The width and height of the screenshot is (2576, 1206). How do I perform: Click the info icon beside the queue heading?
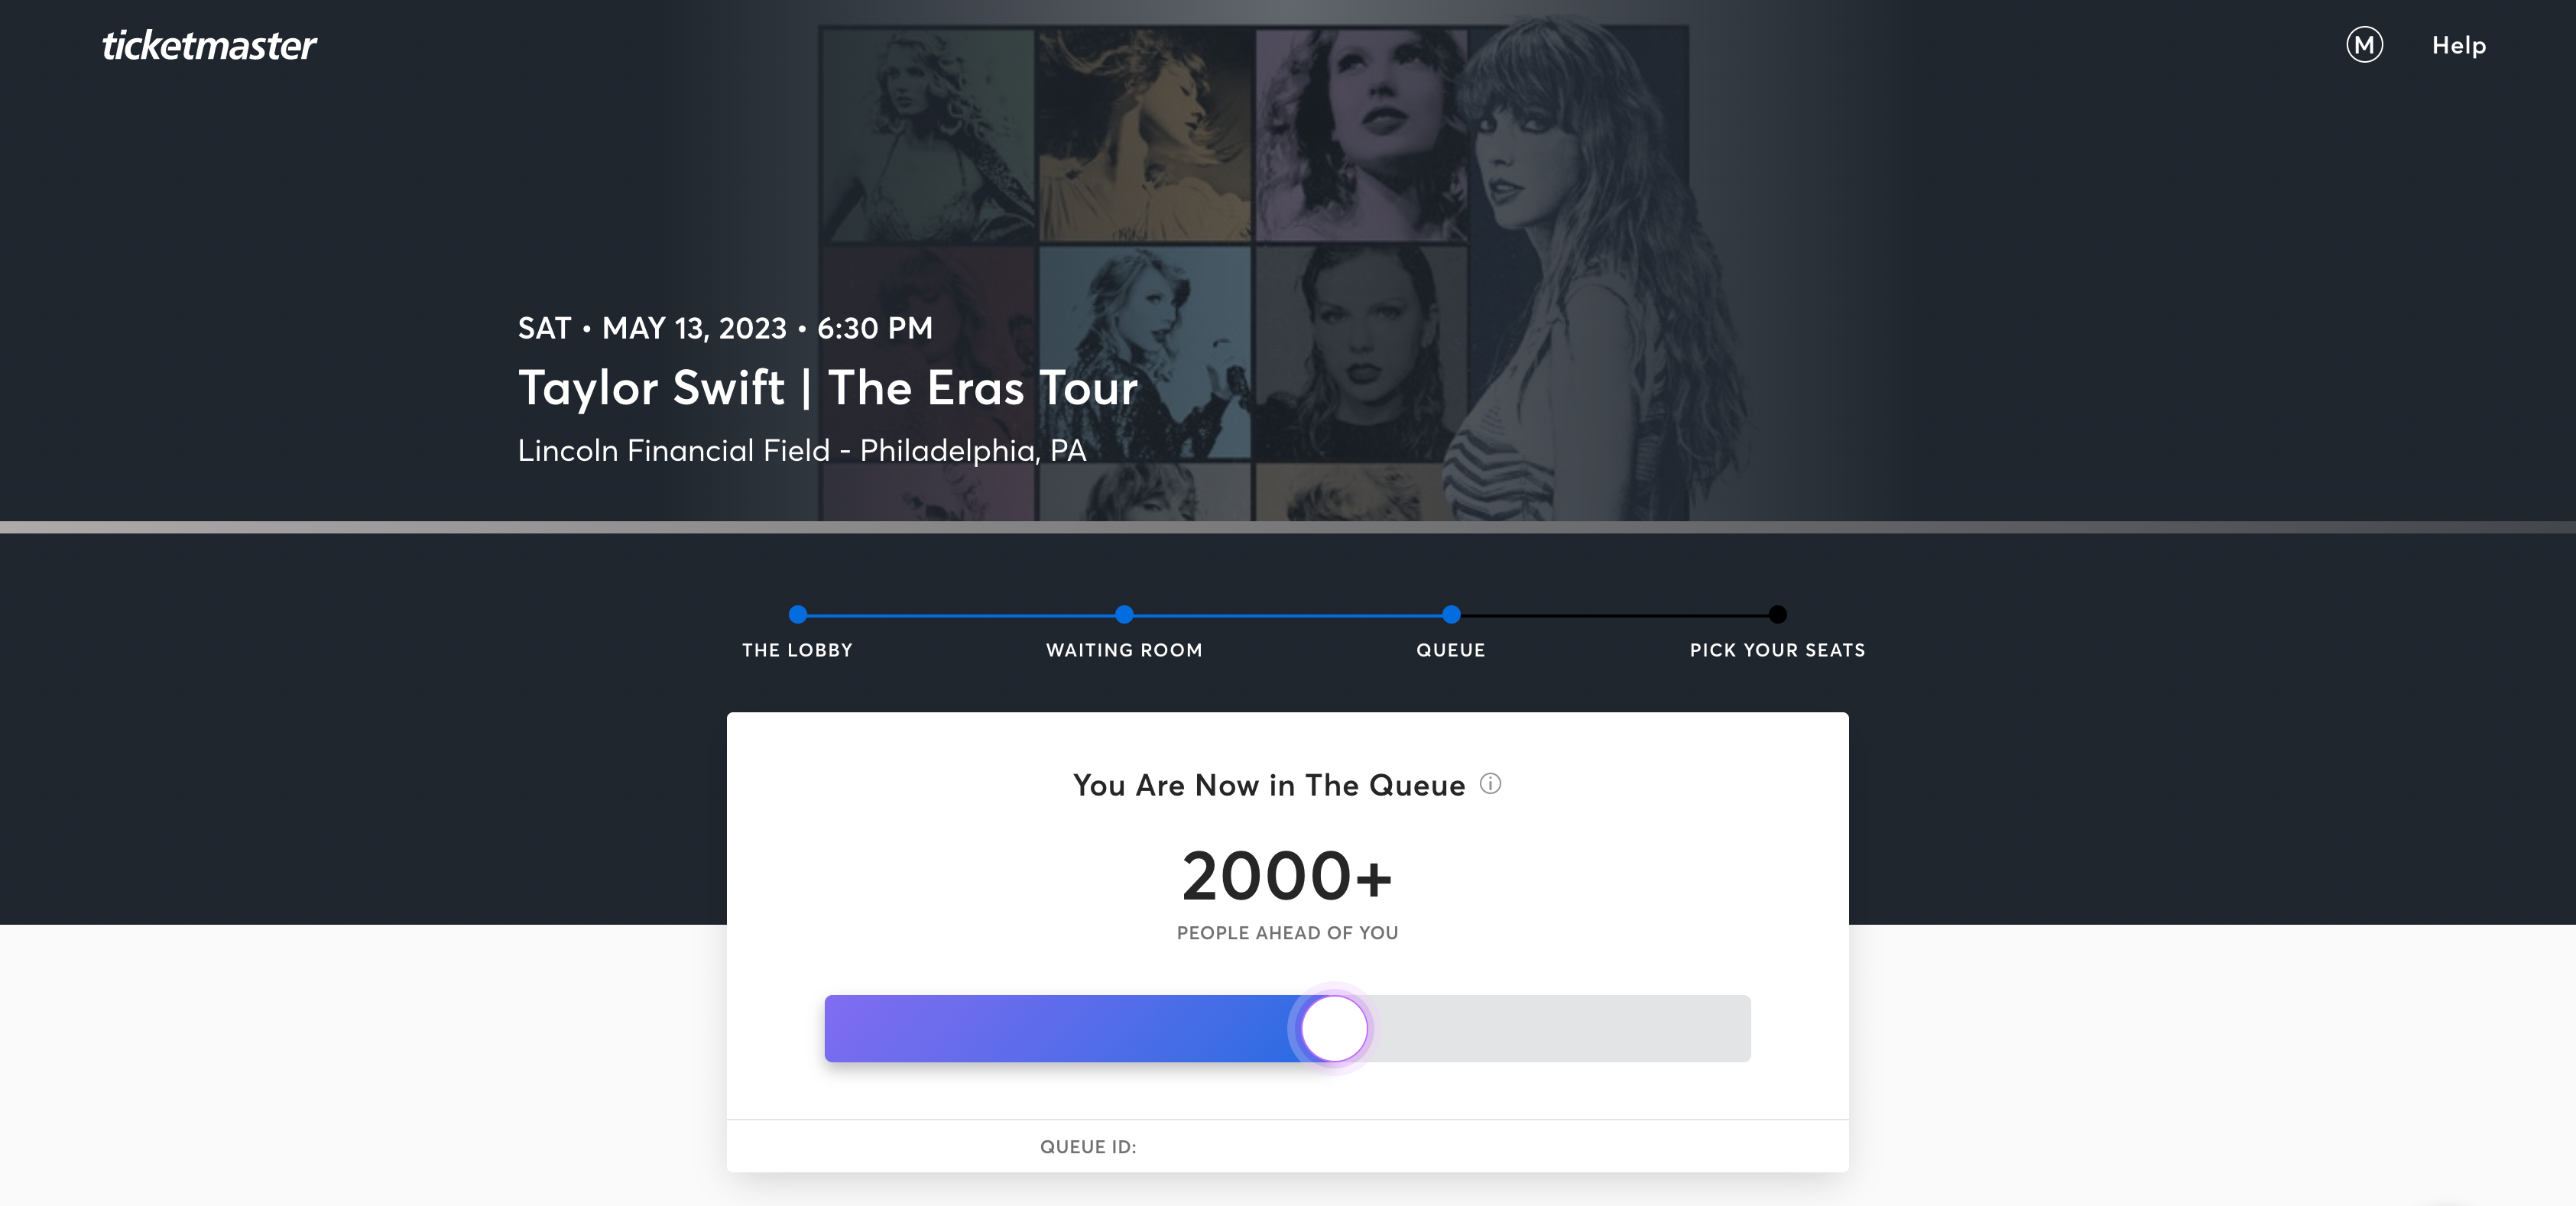1491,784
